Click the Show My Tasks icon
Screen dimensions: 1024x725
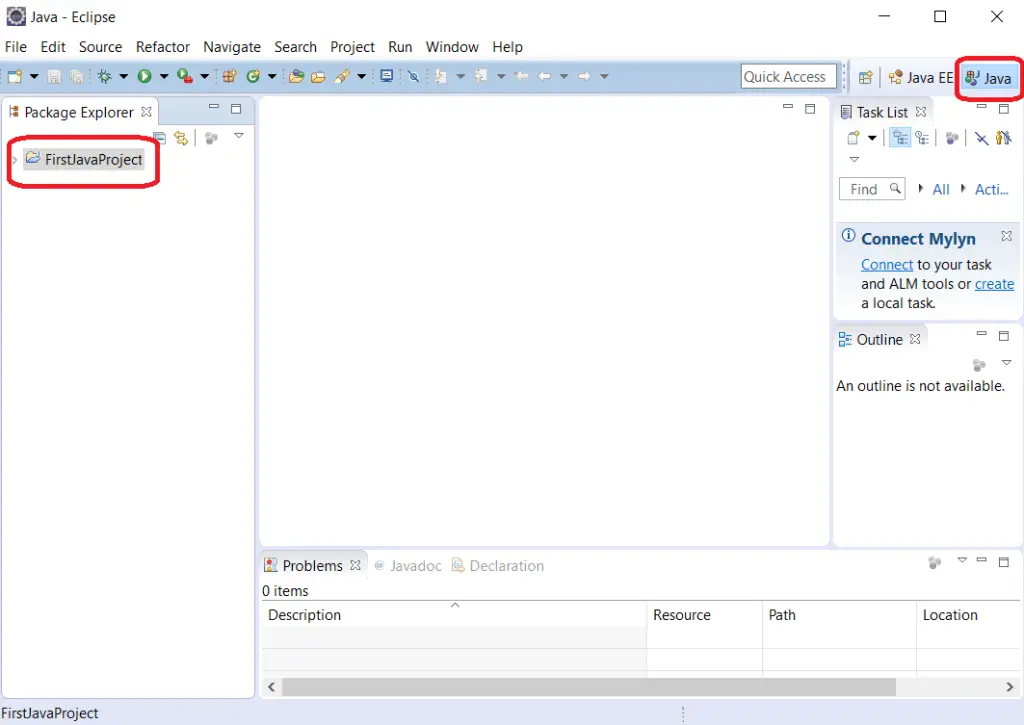point(1003,138)
